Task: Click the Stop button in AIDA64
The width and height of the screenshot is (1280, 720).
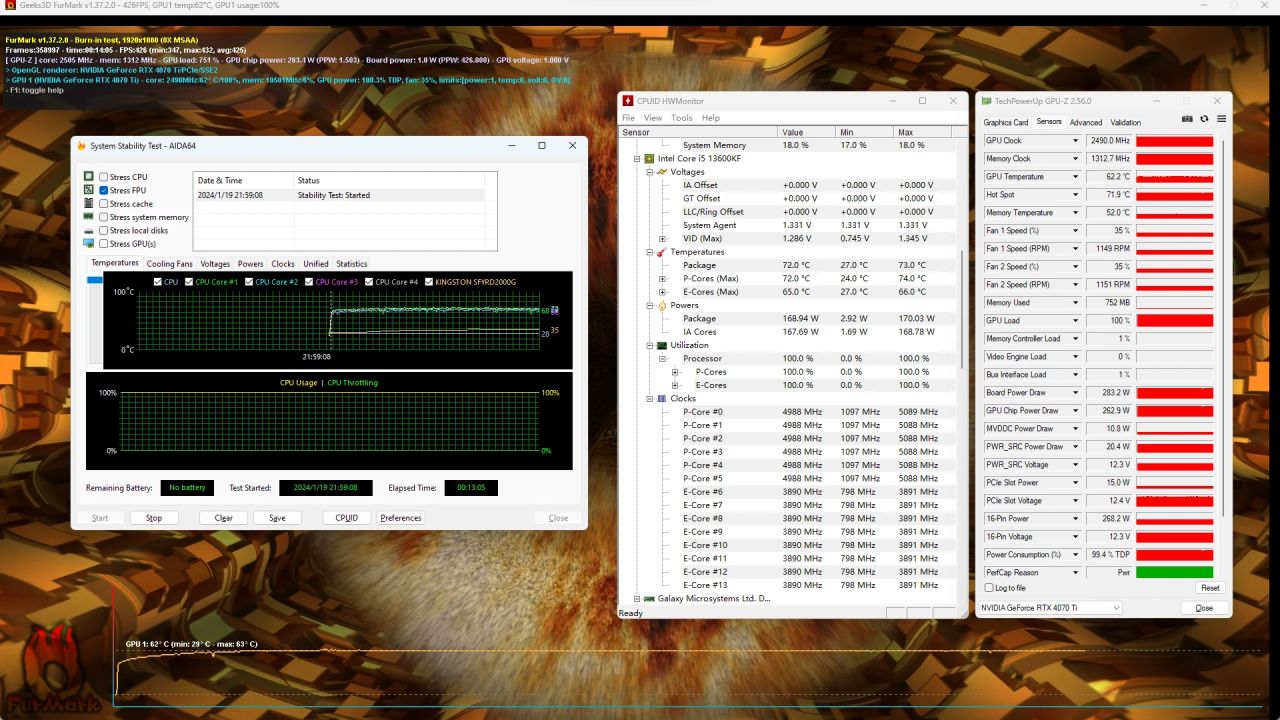Action: [153, 518]
